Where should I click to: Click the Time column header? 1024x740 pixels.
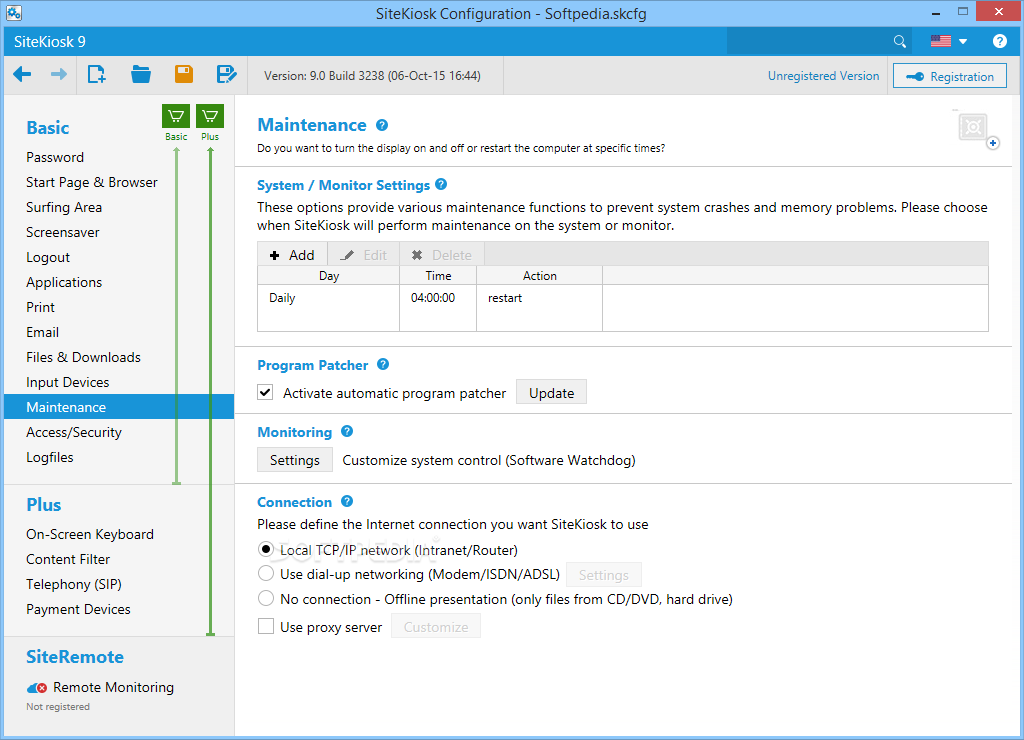438,276
